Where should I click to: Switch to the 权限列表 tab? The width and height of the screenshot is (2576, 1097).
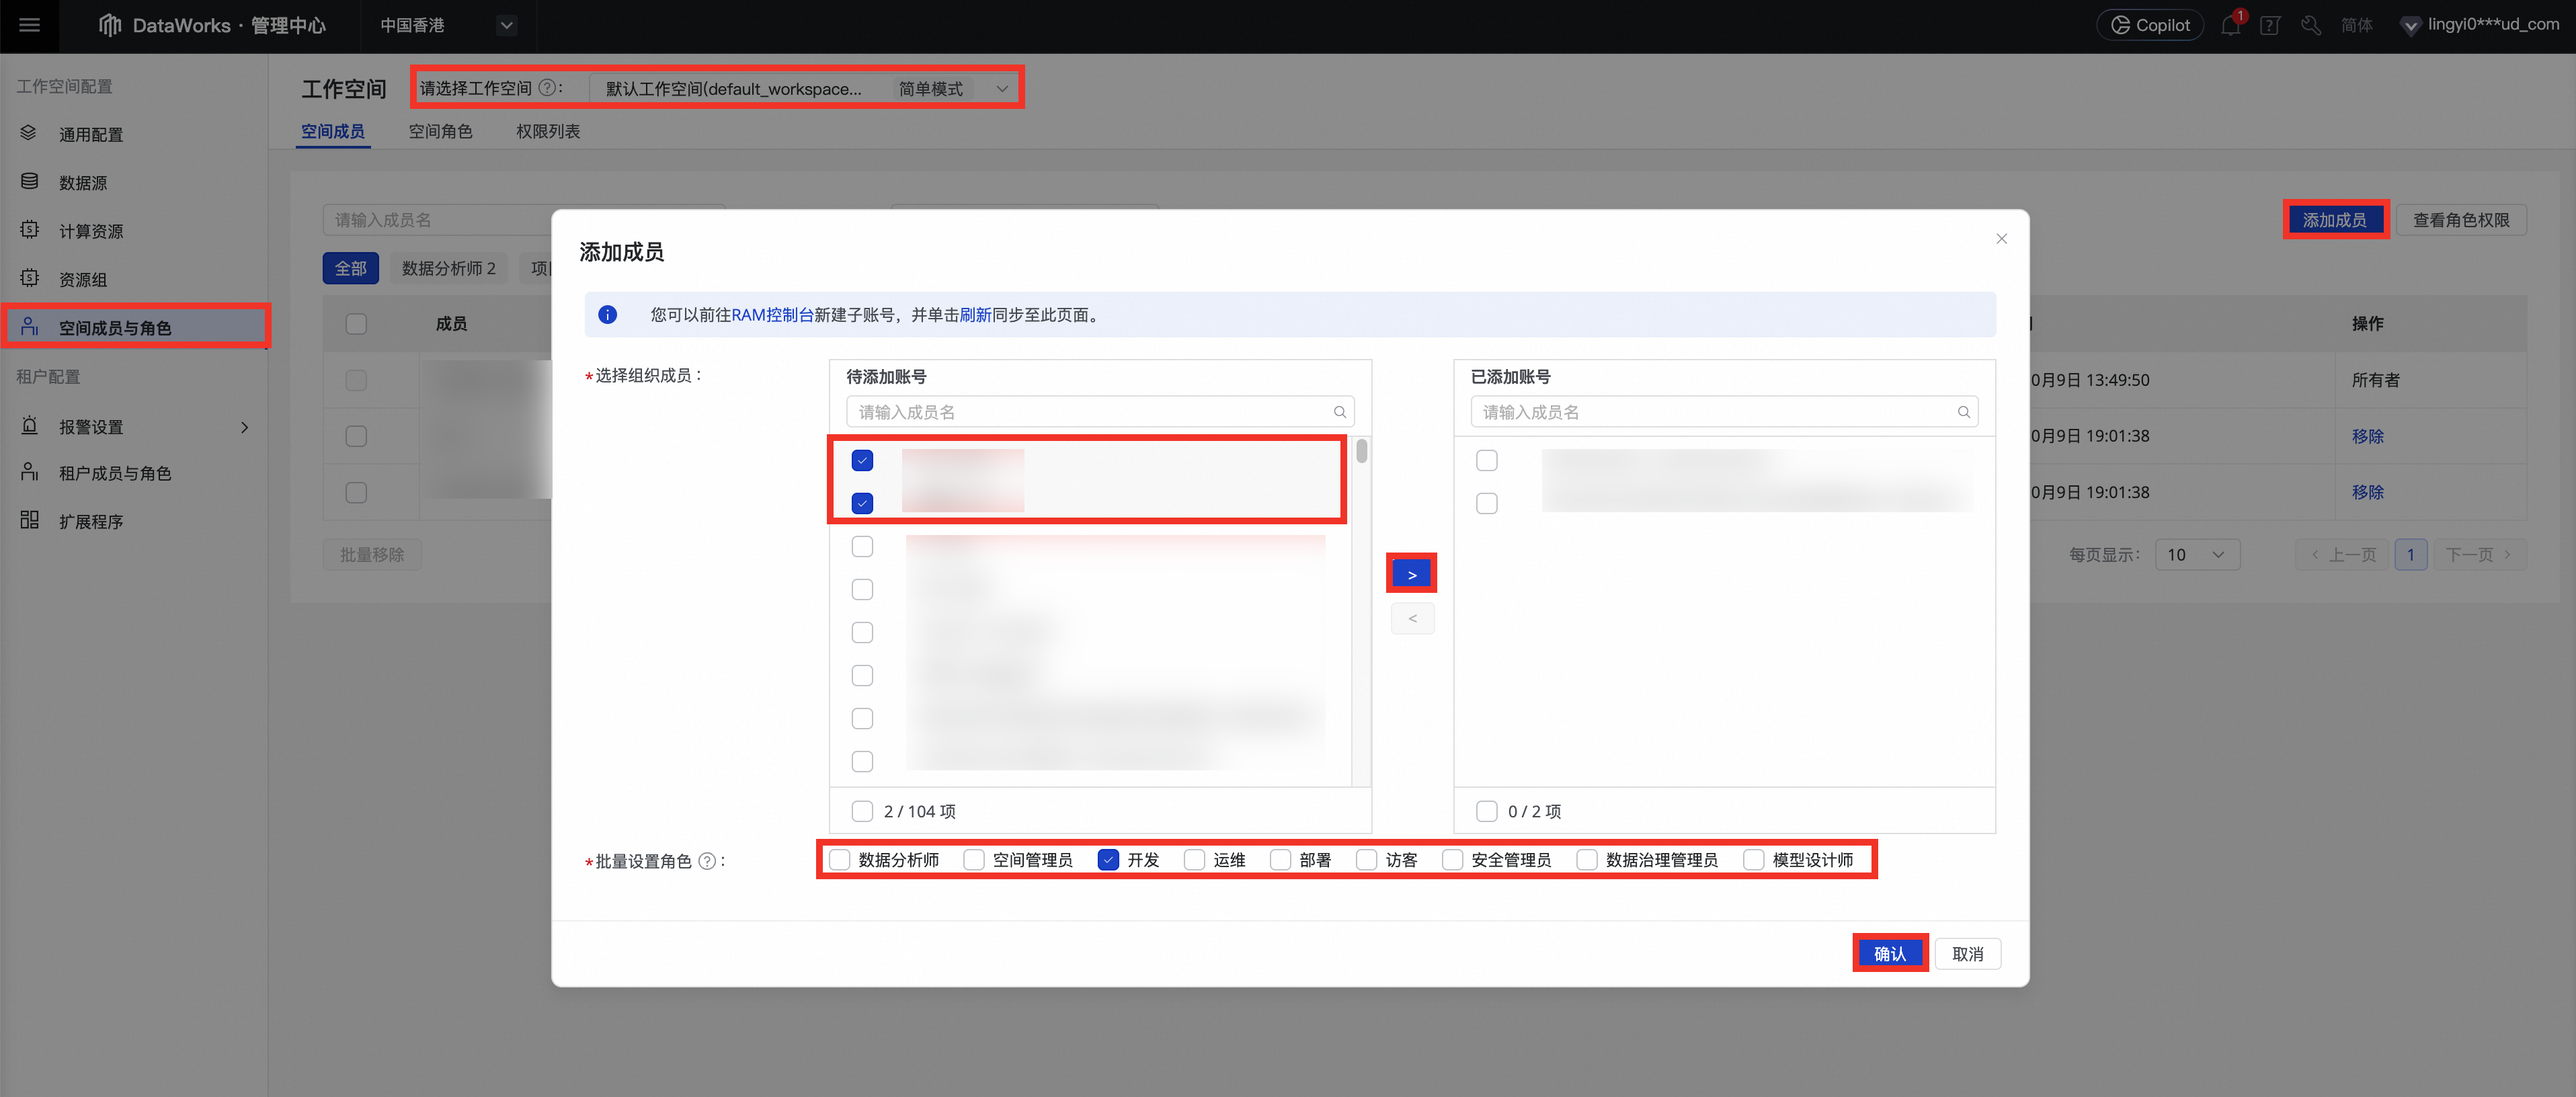[547, 131]
